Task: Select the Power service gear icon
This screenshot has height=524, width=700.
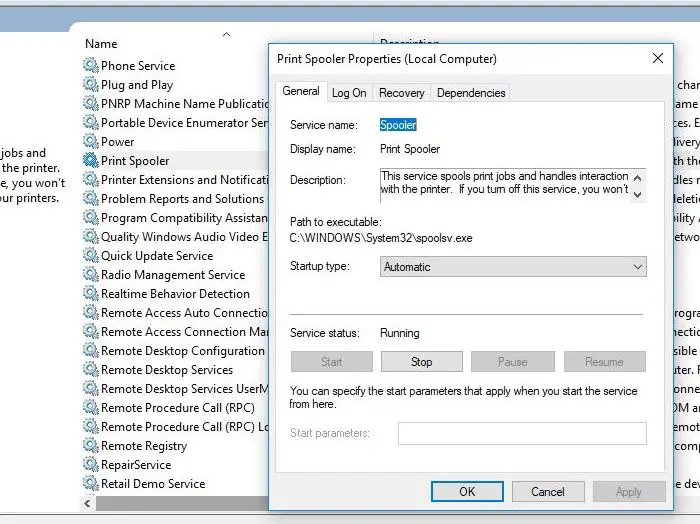Action: point(91,142)
